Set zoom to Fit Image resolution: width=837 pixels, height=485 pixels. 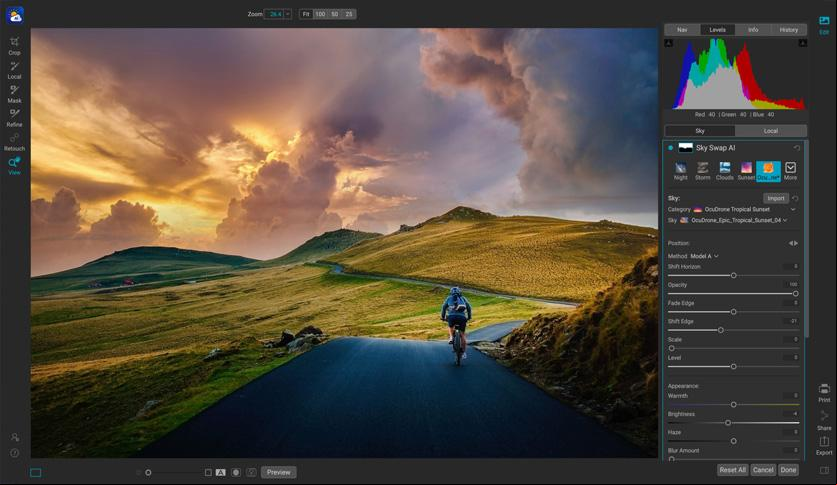(306, 14)
